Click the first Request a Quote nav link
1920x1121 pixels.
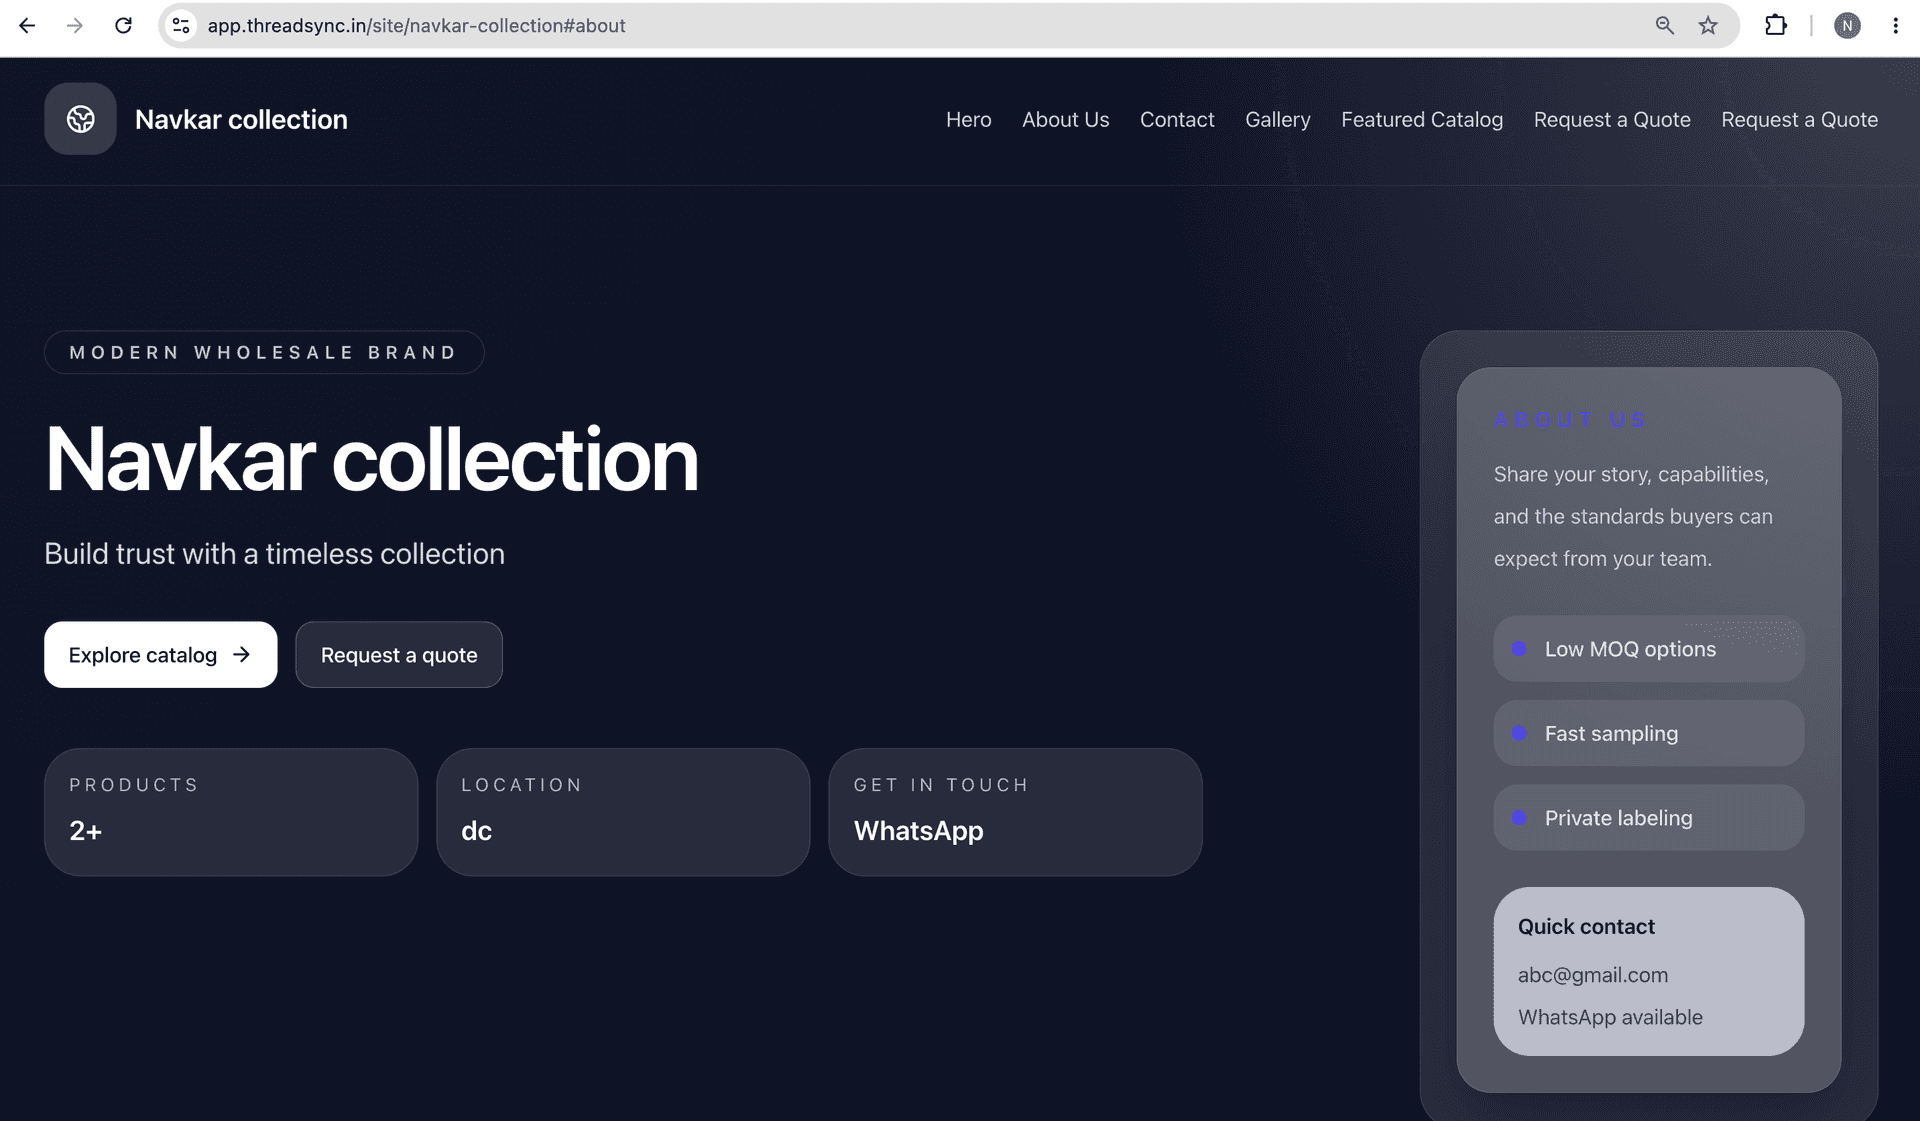[1612, 120]
